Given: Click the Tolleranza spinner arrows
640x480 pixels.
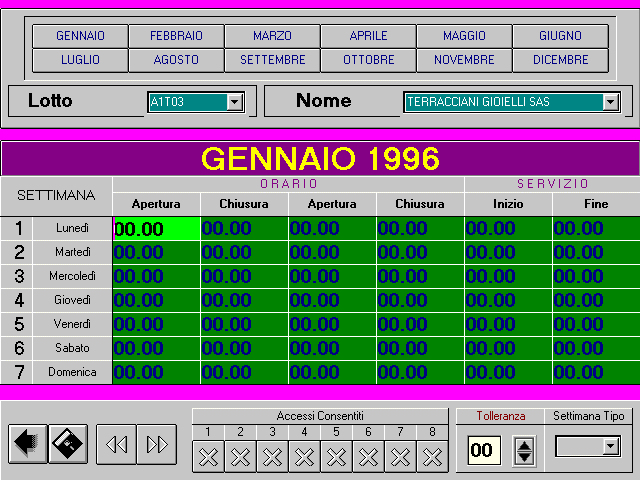Looking at the screenshot, I should [524, 450].
